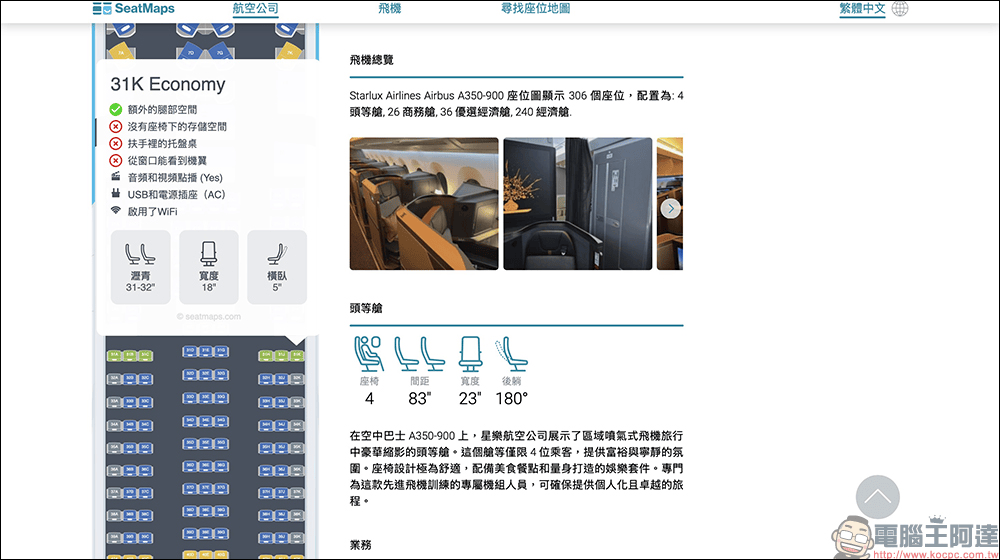Click the first class 寬度 width icon
This screenshot has width=1000, height=560.
[470, 354]
